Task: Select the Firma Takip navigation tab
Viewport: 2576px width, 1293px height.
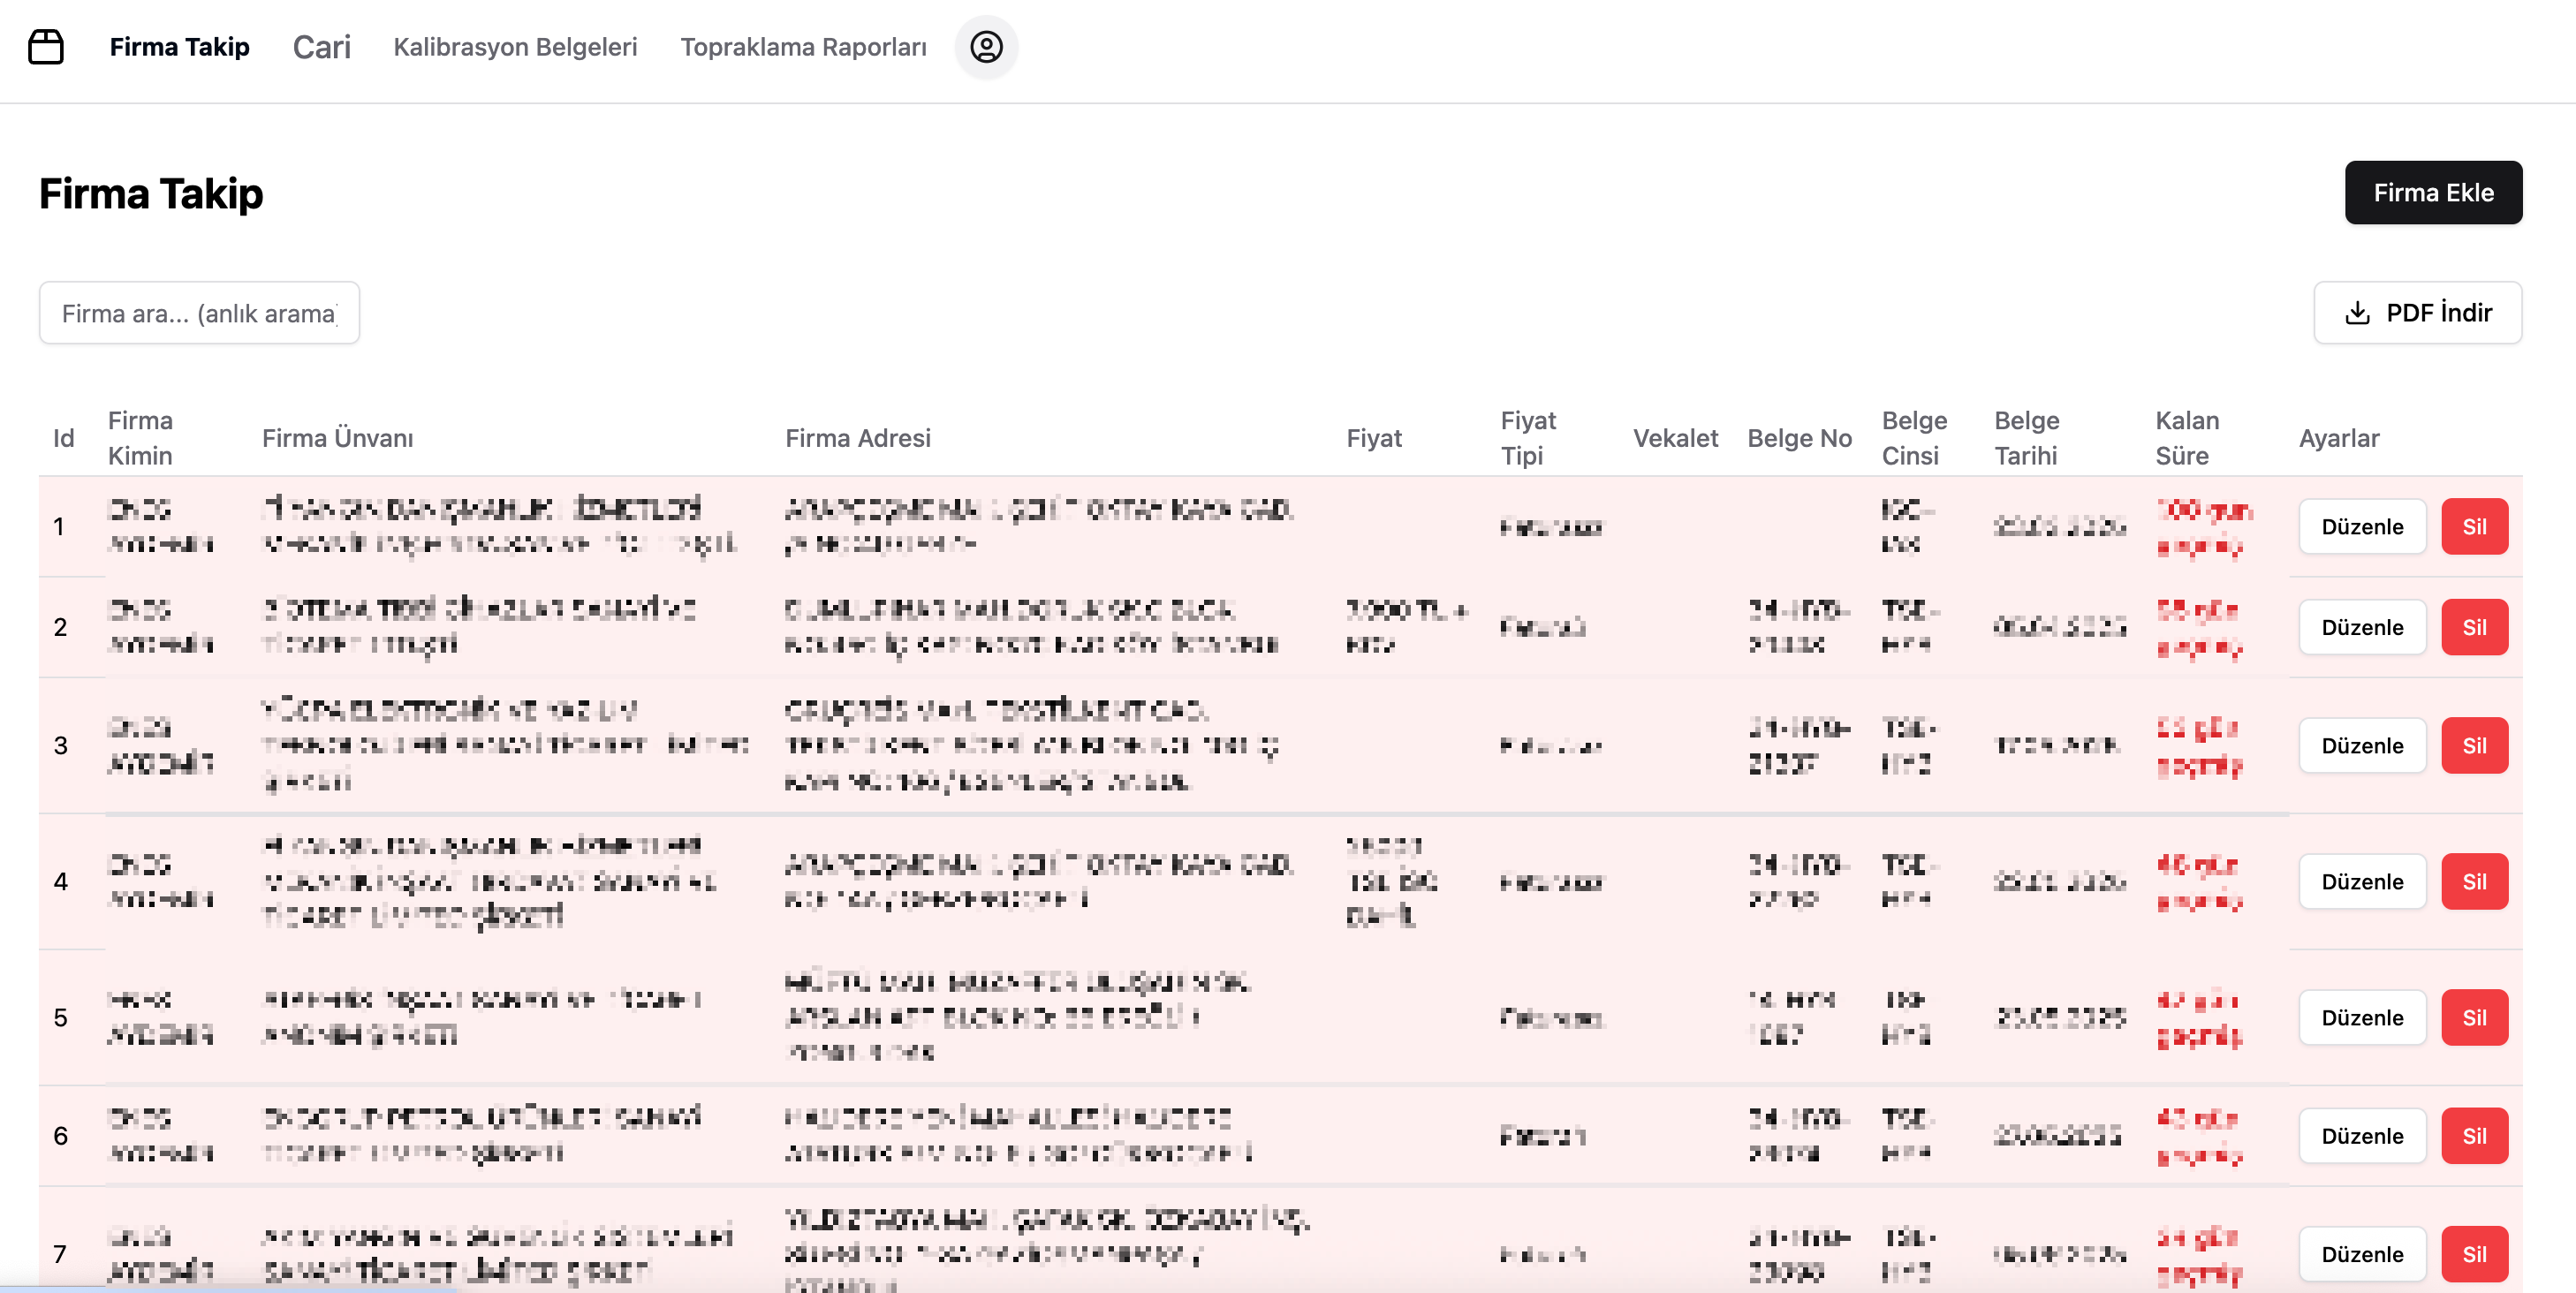Action: point(180,47)
